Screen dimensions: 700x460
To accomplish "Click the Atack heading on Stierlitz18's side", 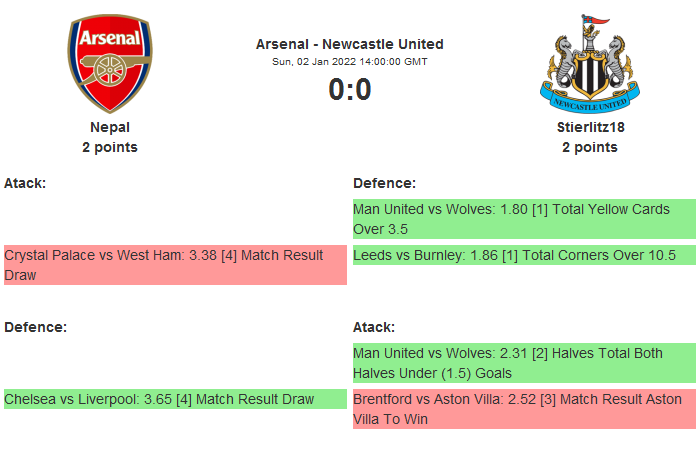I will [374, 327].
